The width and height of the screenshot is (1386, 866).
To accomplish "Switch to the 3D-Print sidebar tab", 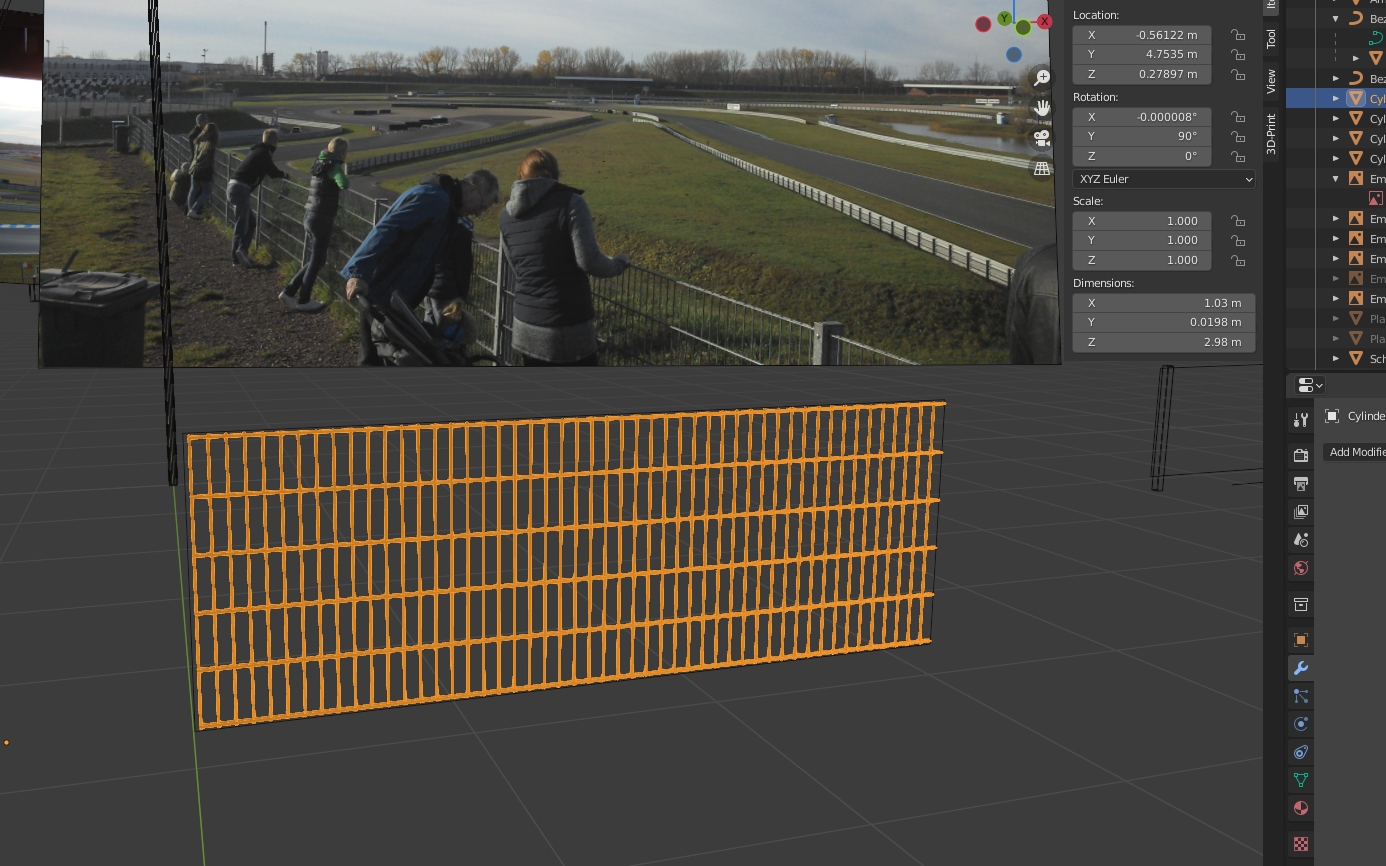I will point(1271,133).
